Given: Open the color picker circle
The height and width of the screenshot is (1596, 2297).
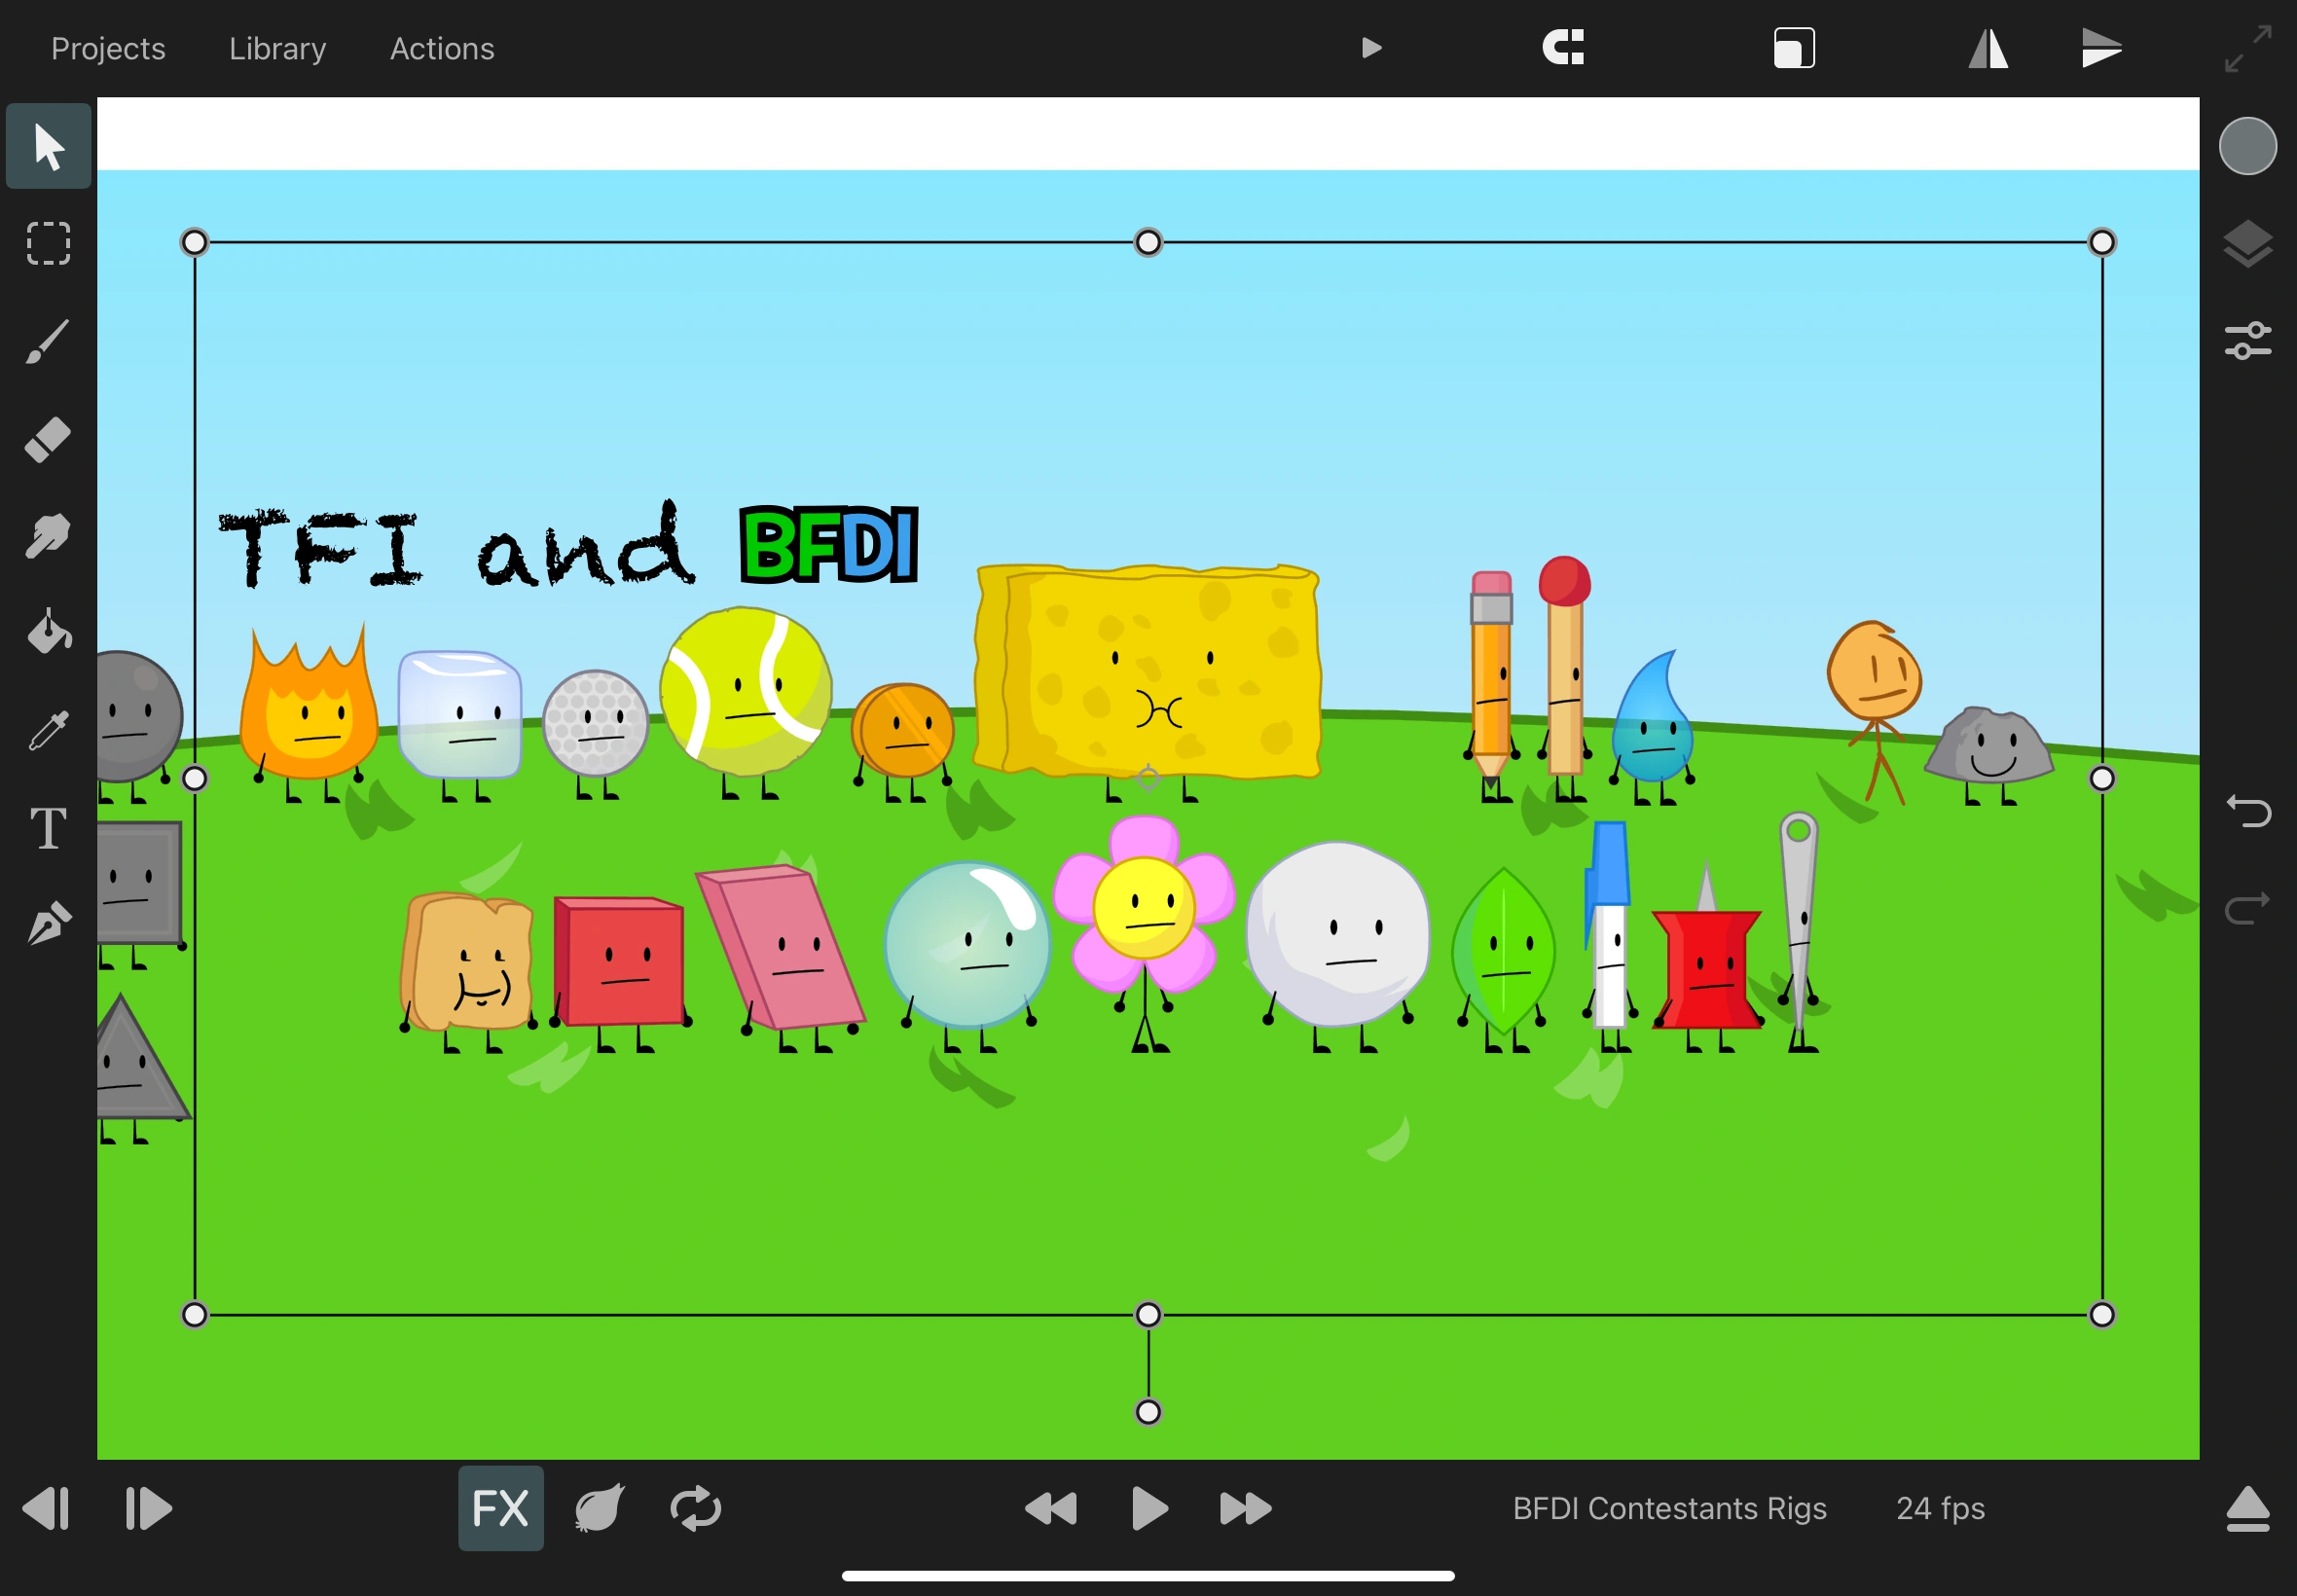Looking at the screenshot, I should point(2248,145).
